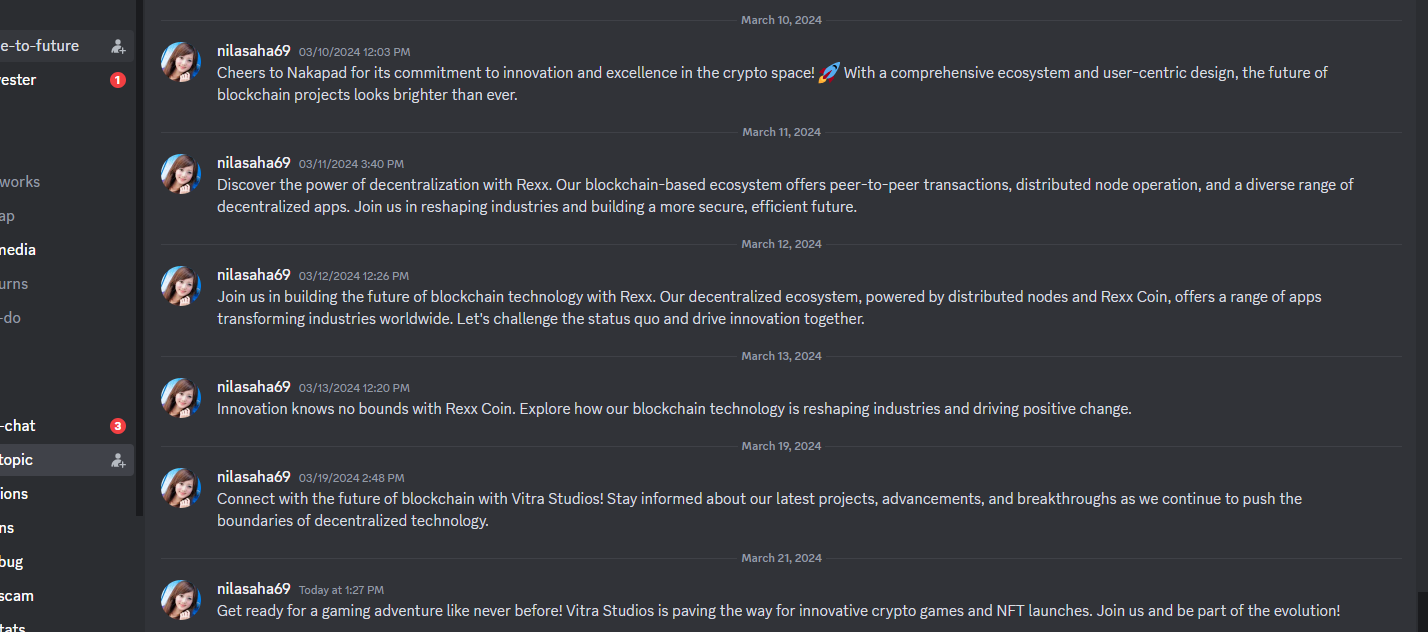Viewport: 1428px width, 632px height.
Task: Click the avatar beside the Vitra Studios gaming message
Action: (x=181, y=600)
